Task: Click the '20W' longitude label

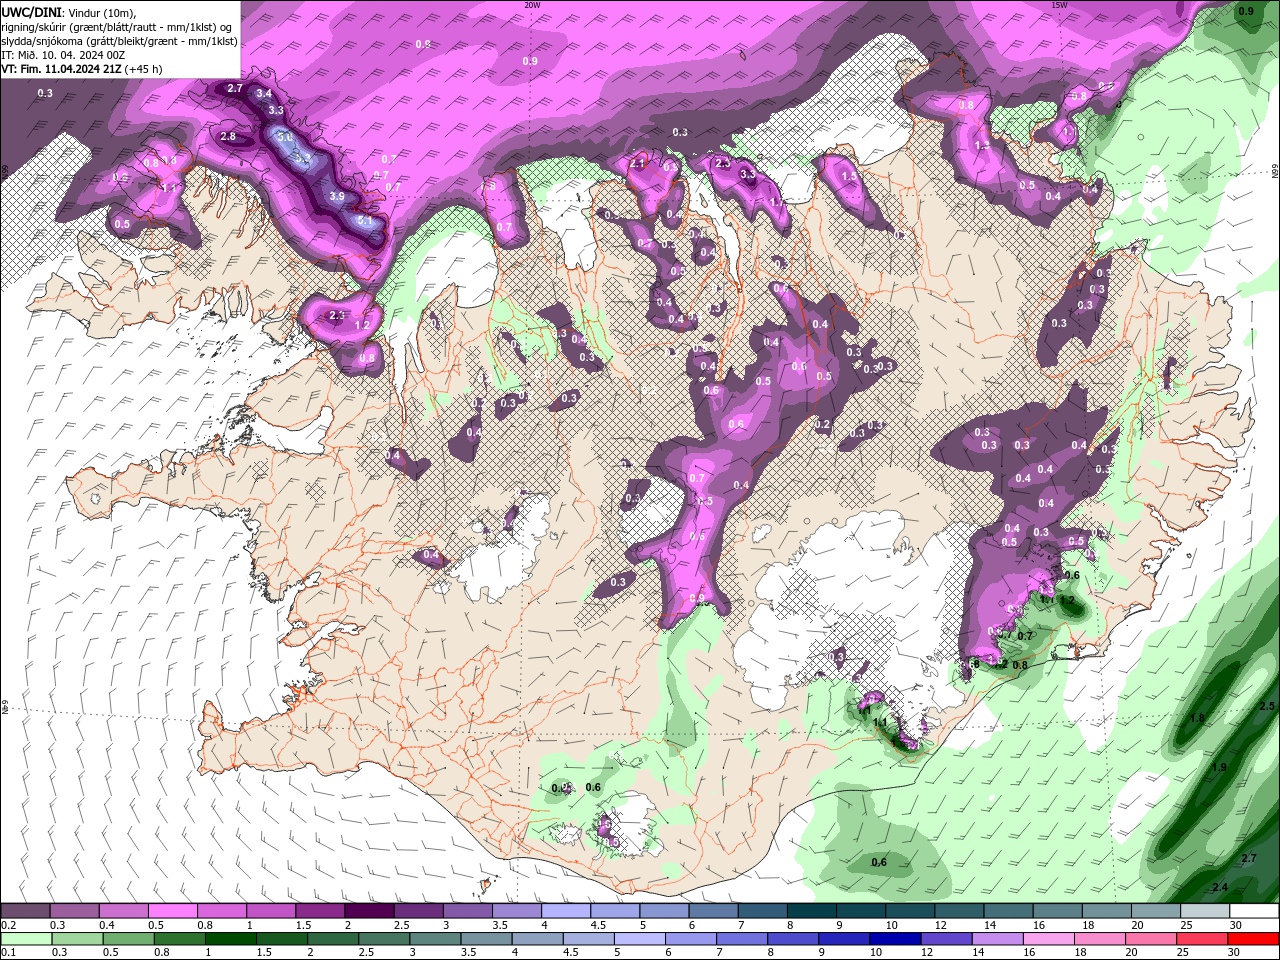Action: coord(532,5)
